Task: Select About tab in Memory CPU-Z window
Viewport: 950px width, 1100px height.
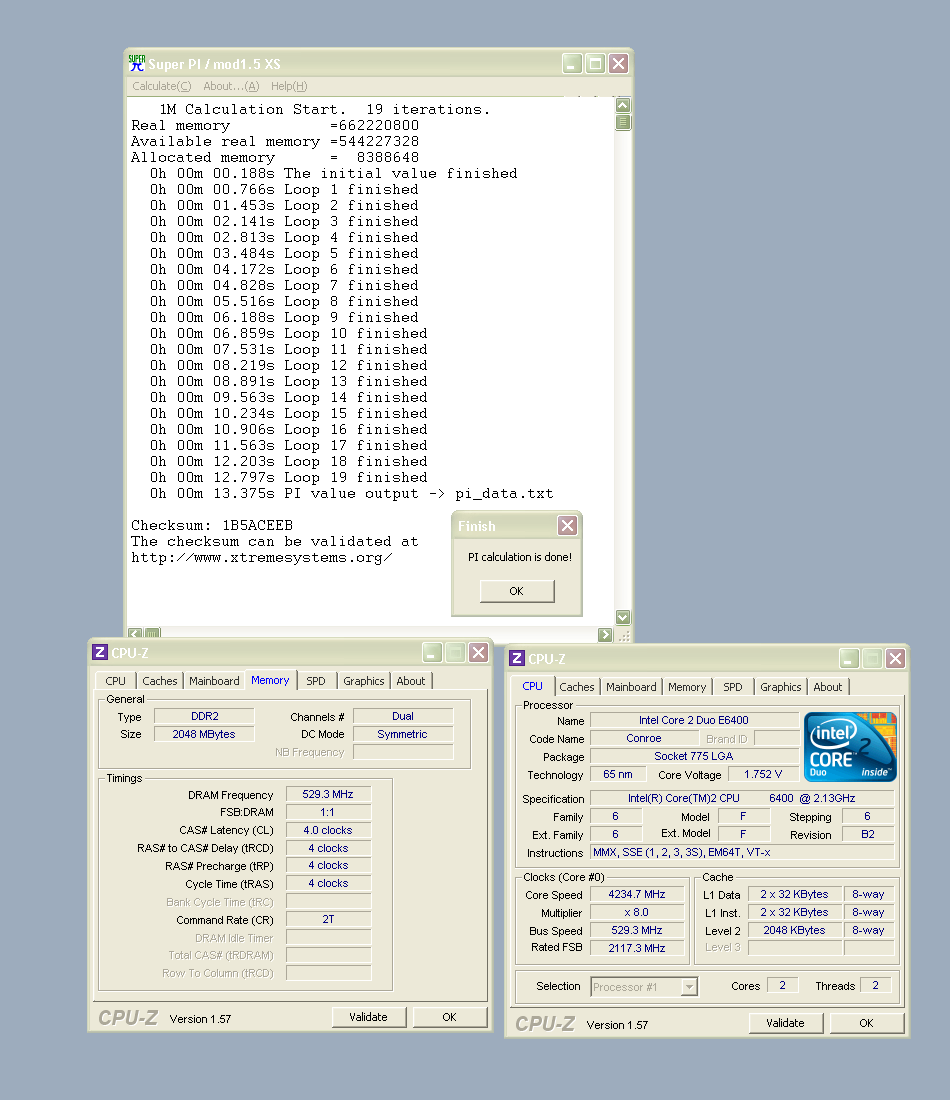Action: tap(410, 681)
